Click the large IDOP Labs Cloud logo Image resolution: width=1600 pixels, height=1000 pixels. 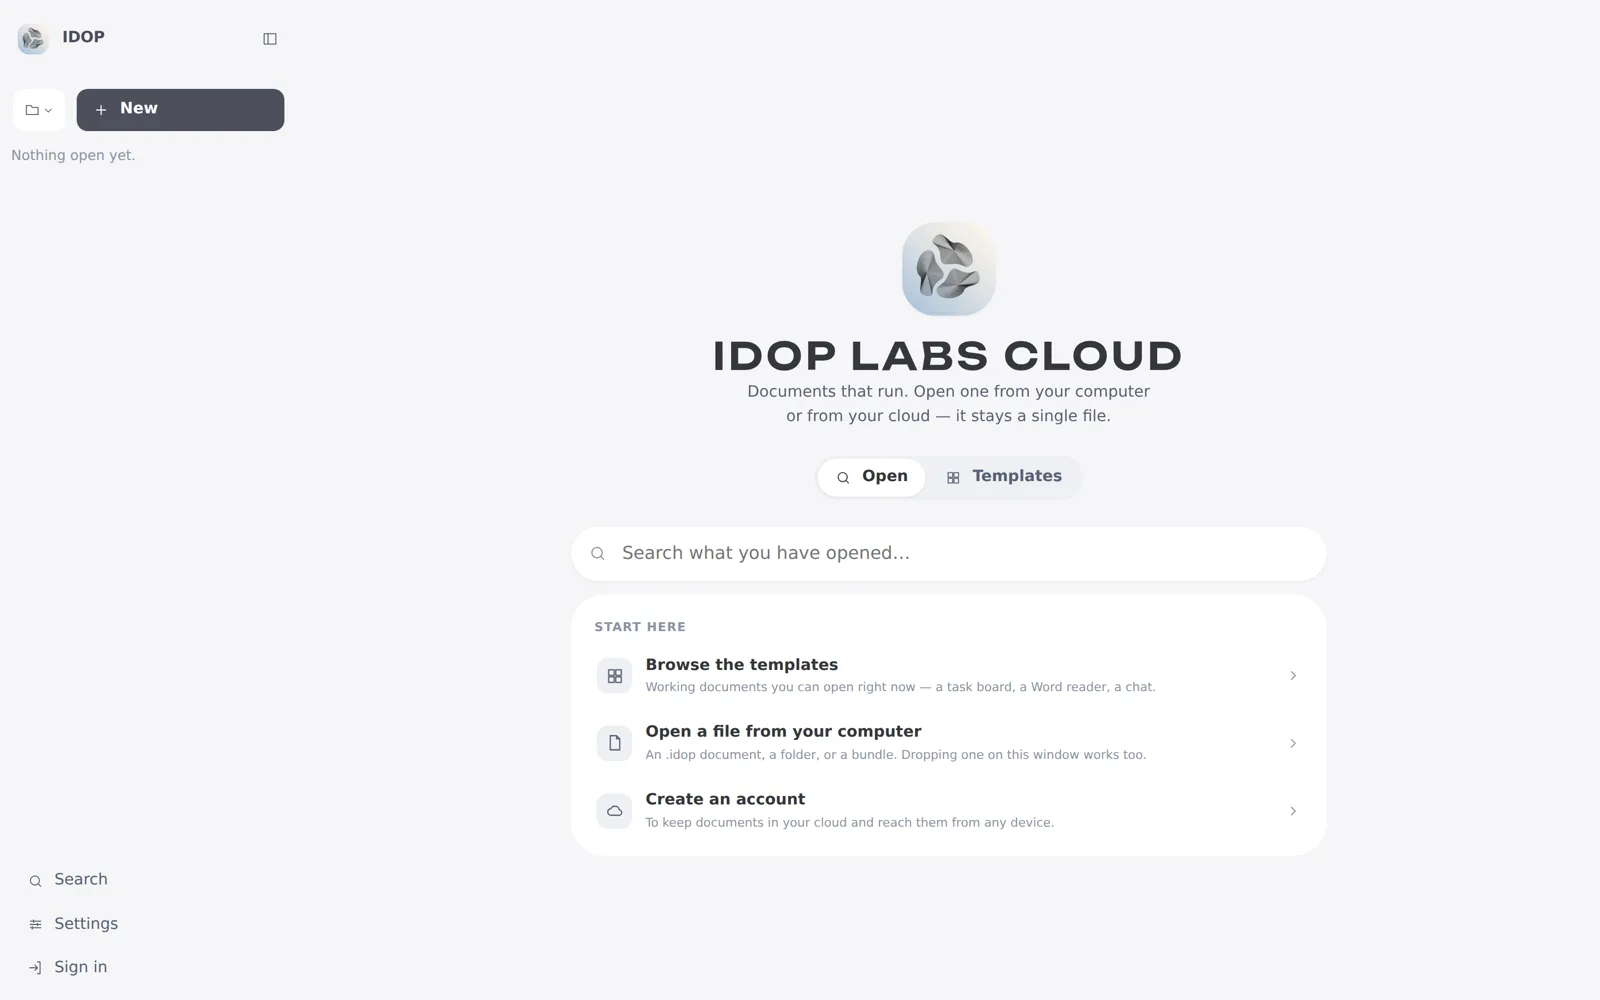948,269
